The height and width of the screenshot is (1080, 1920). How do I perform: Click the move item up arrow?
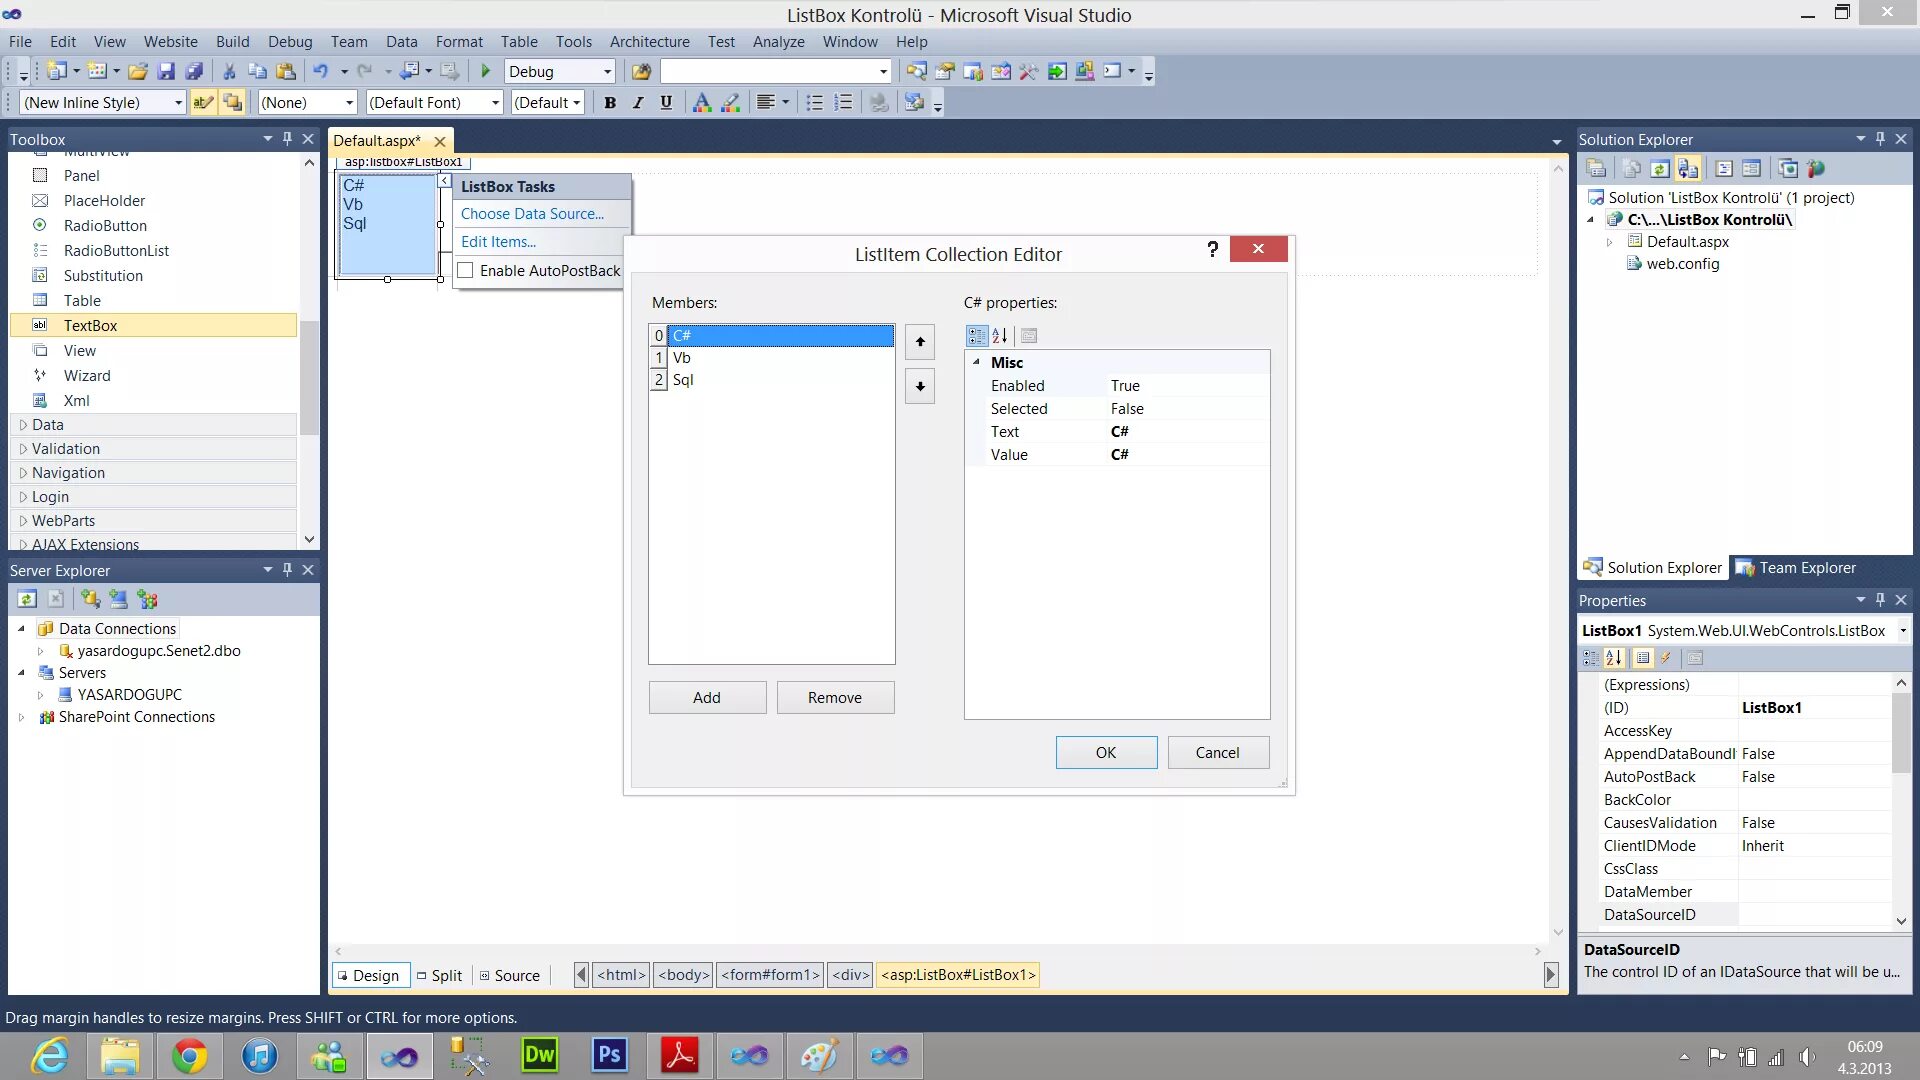pyautogui.click(x=920, y=342)
